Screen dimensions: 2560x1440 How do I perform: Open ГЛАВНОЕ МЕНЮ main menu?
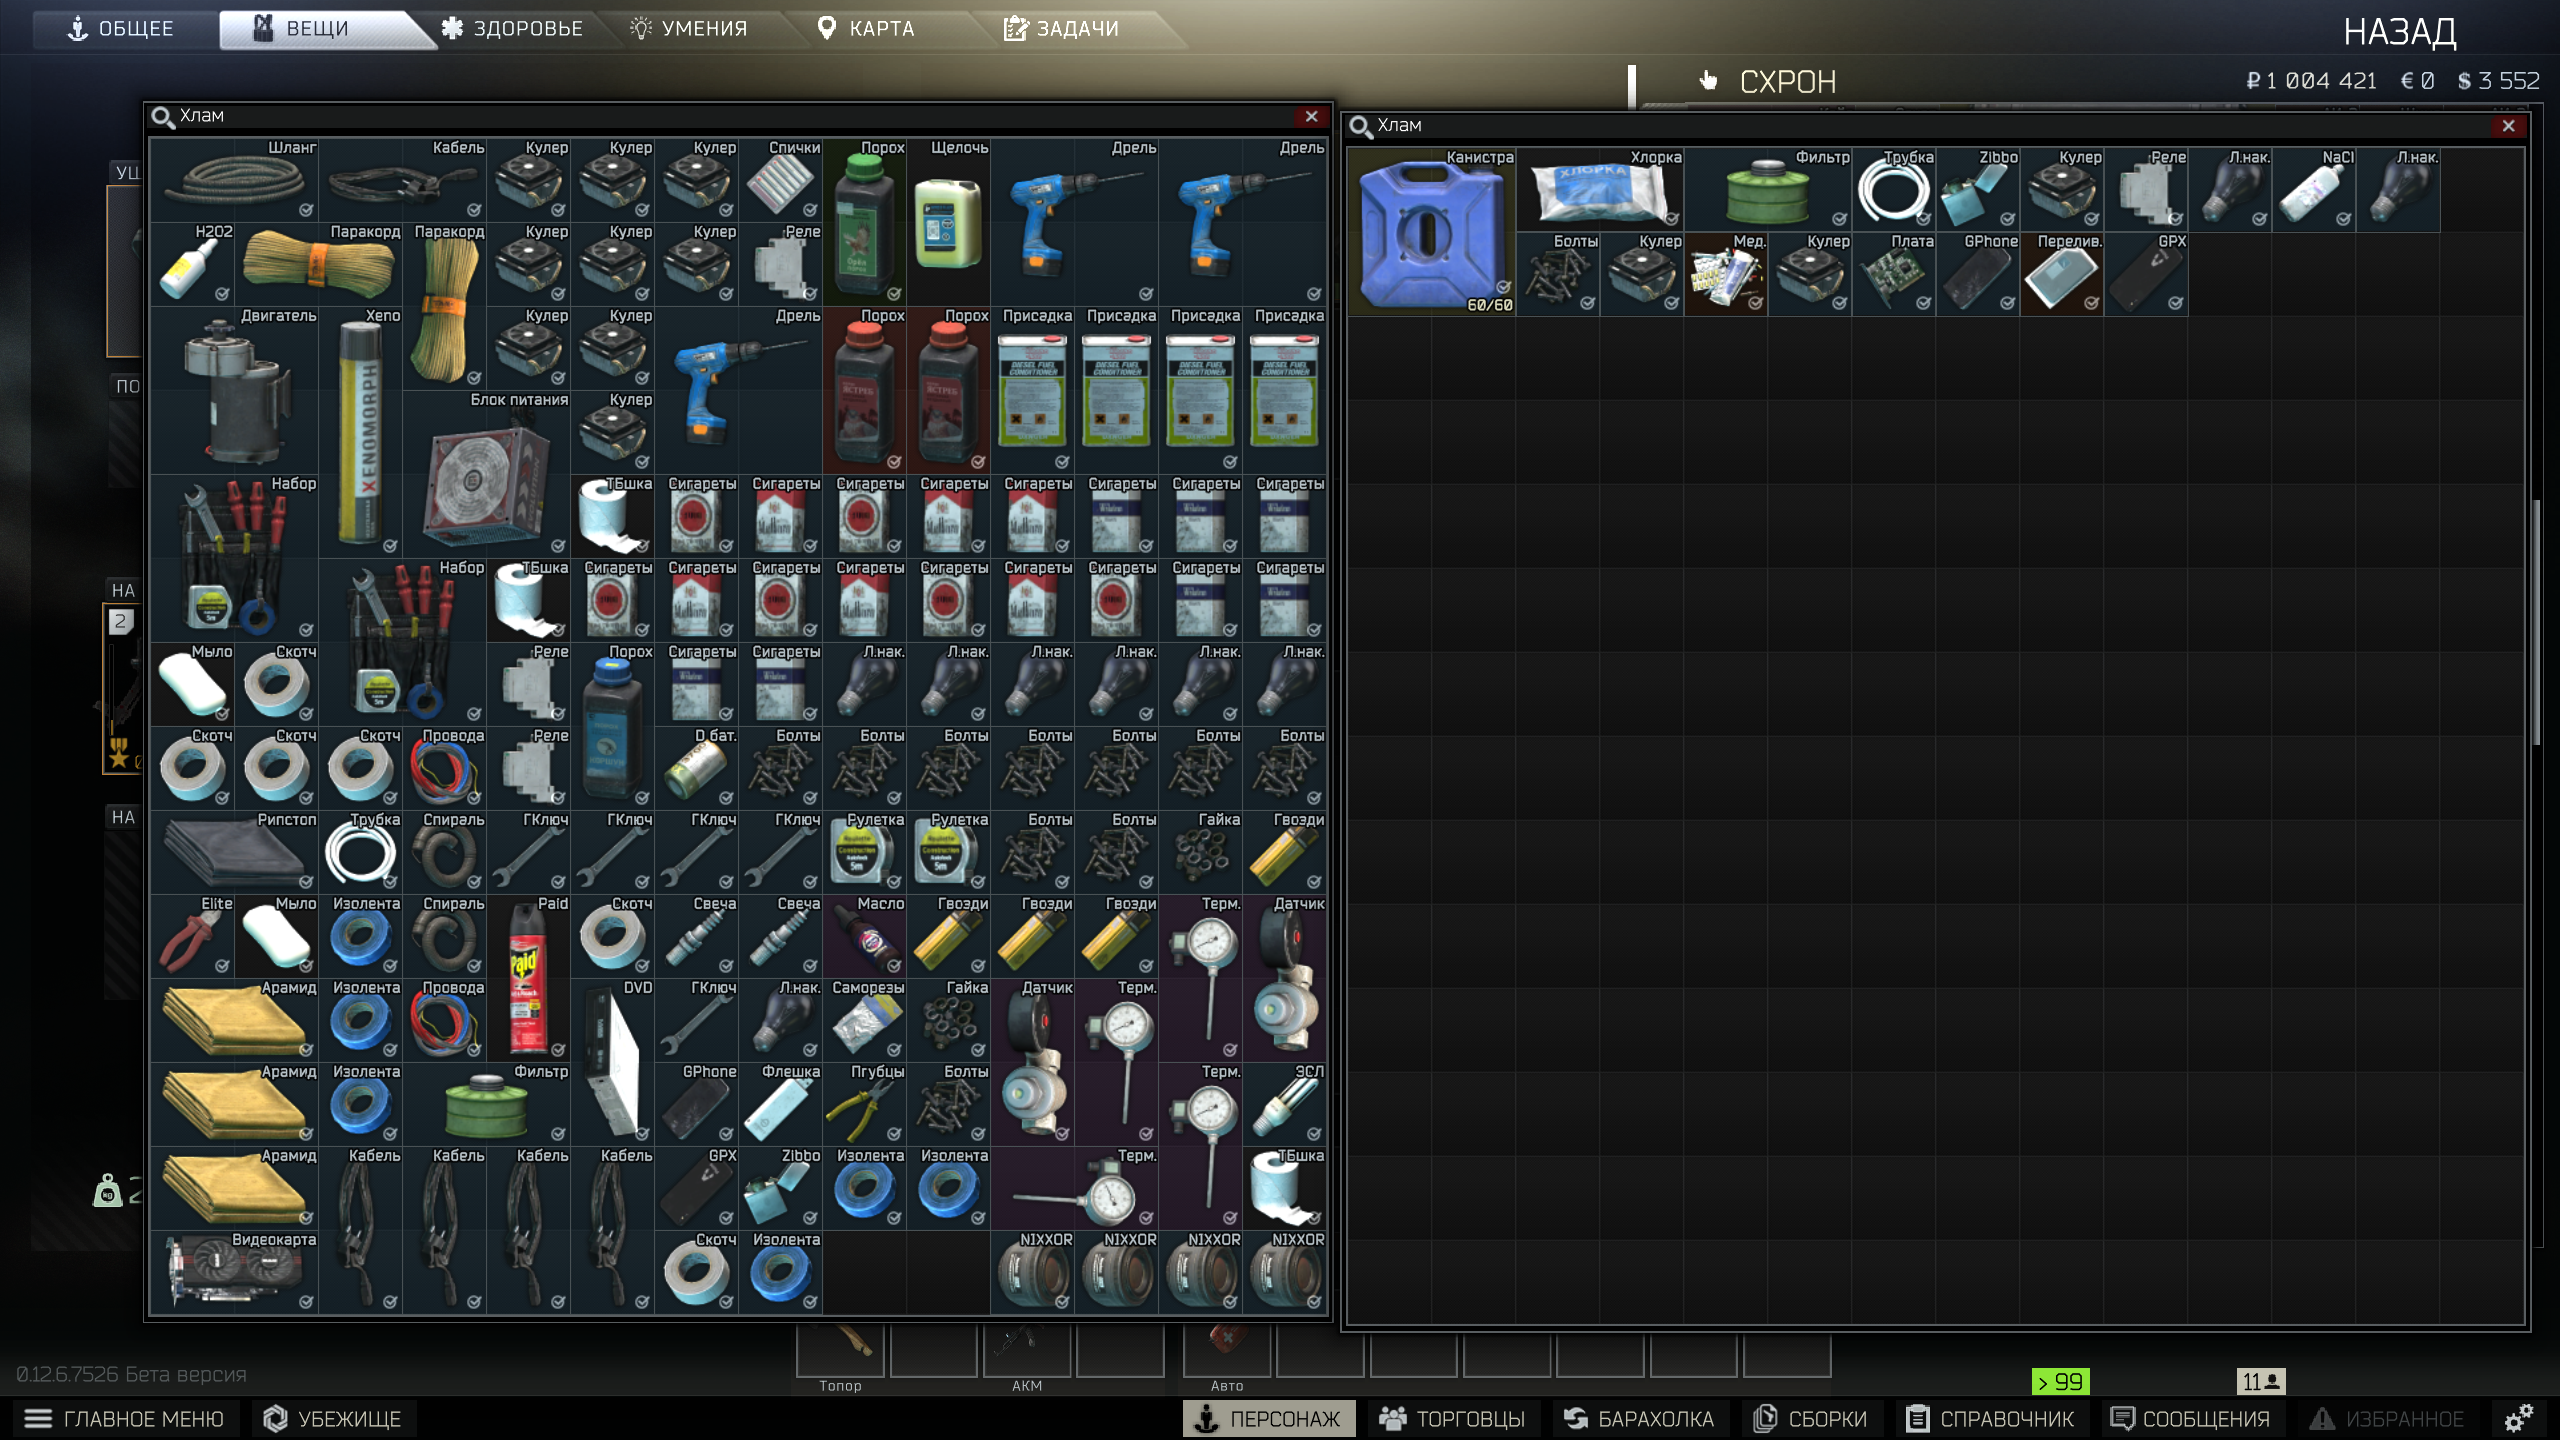coord(126,1418)
